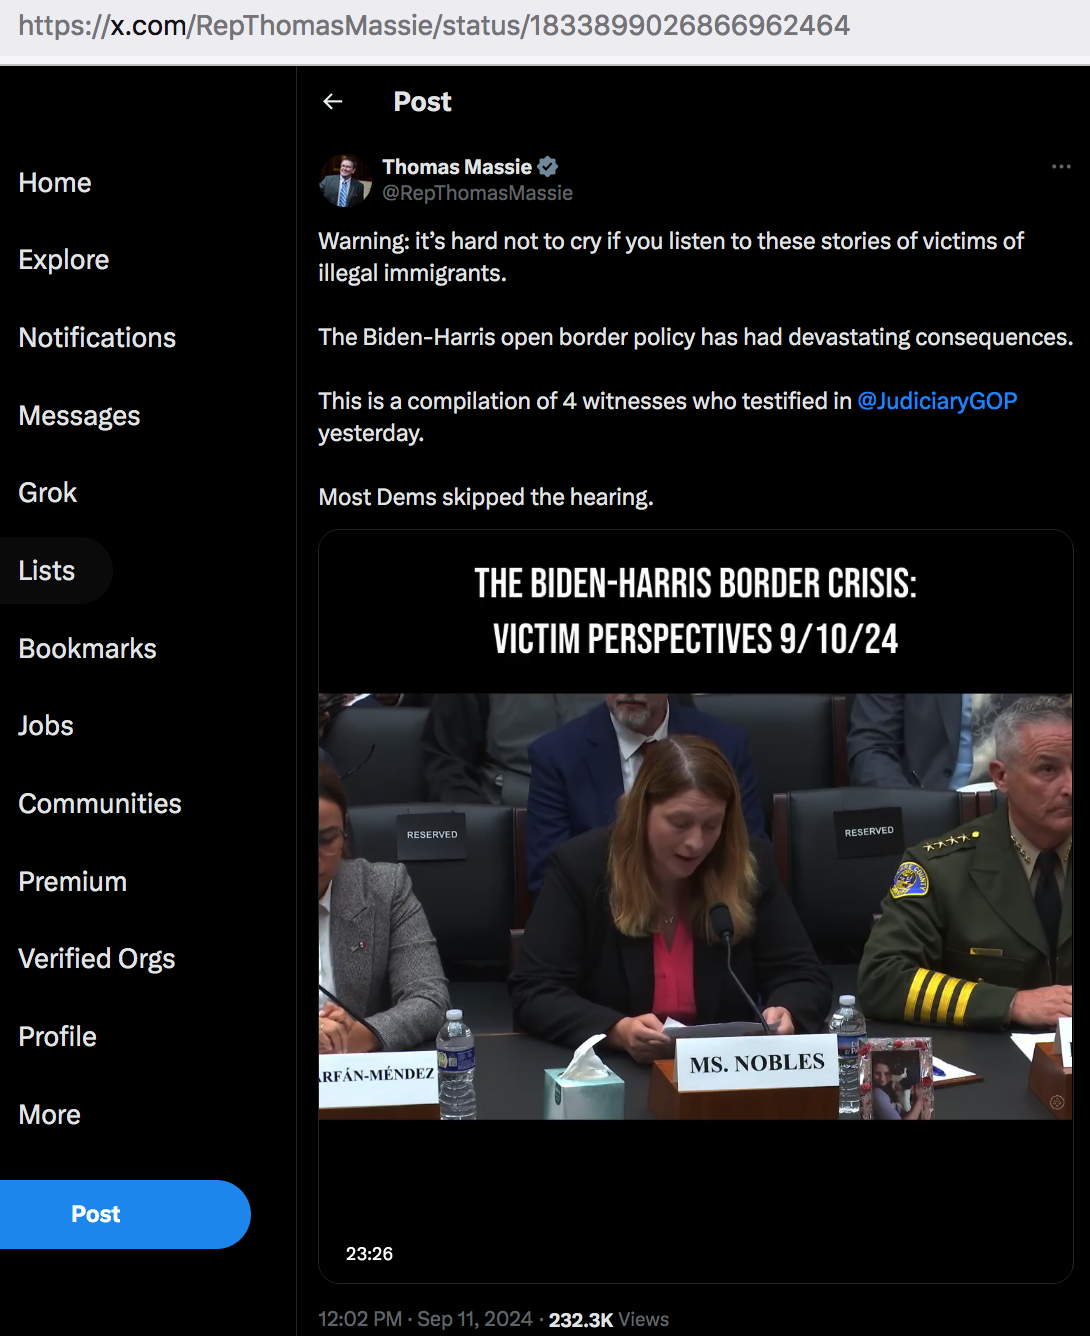Open Verified Orgs in the sidebar
The width and height of the screenshot is (1090, 1336).
97,959
